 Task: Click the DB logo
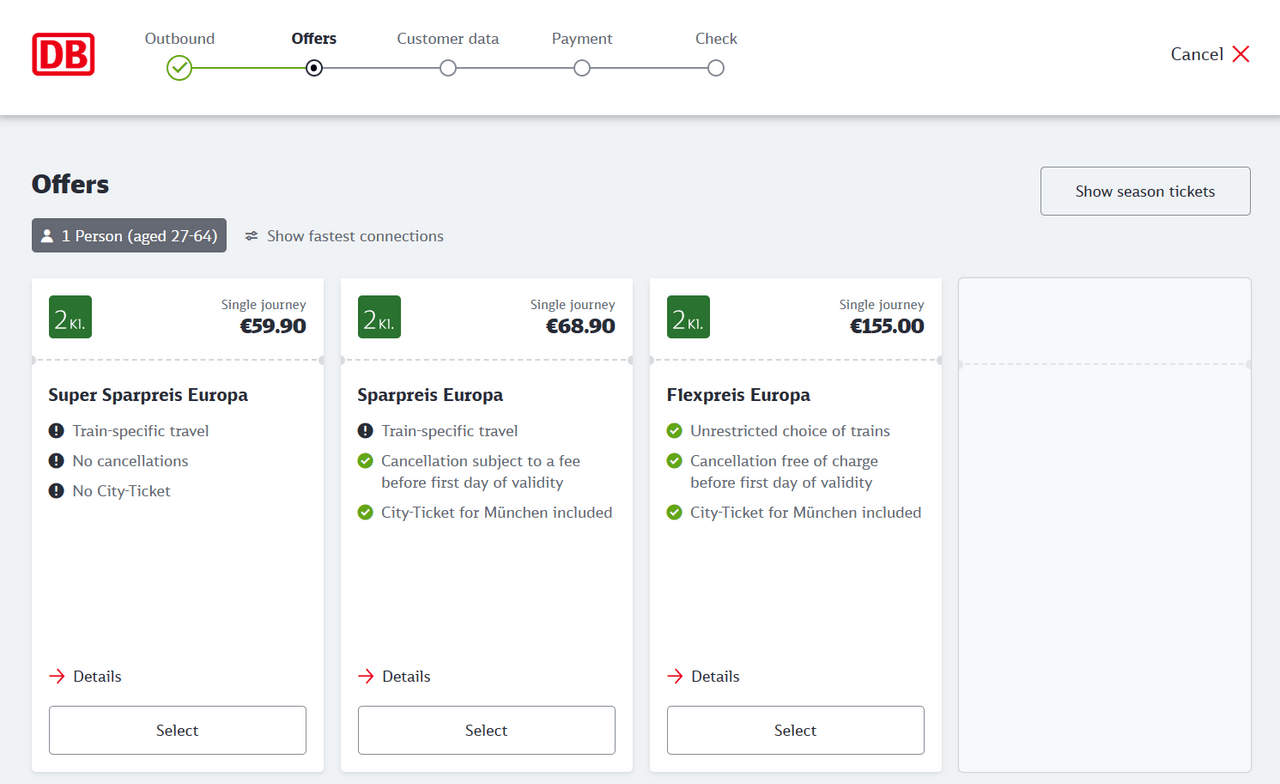click(63, 54)
